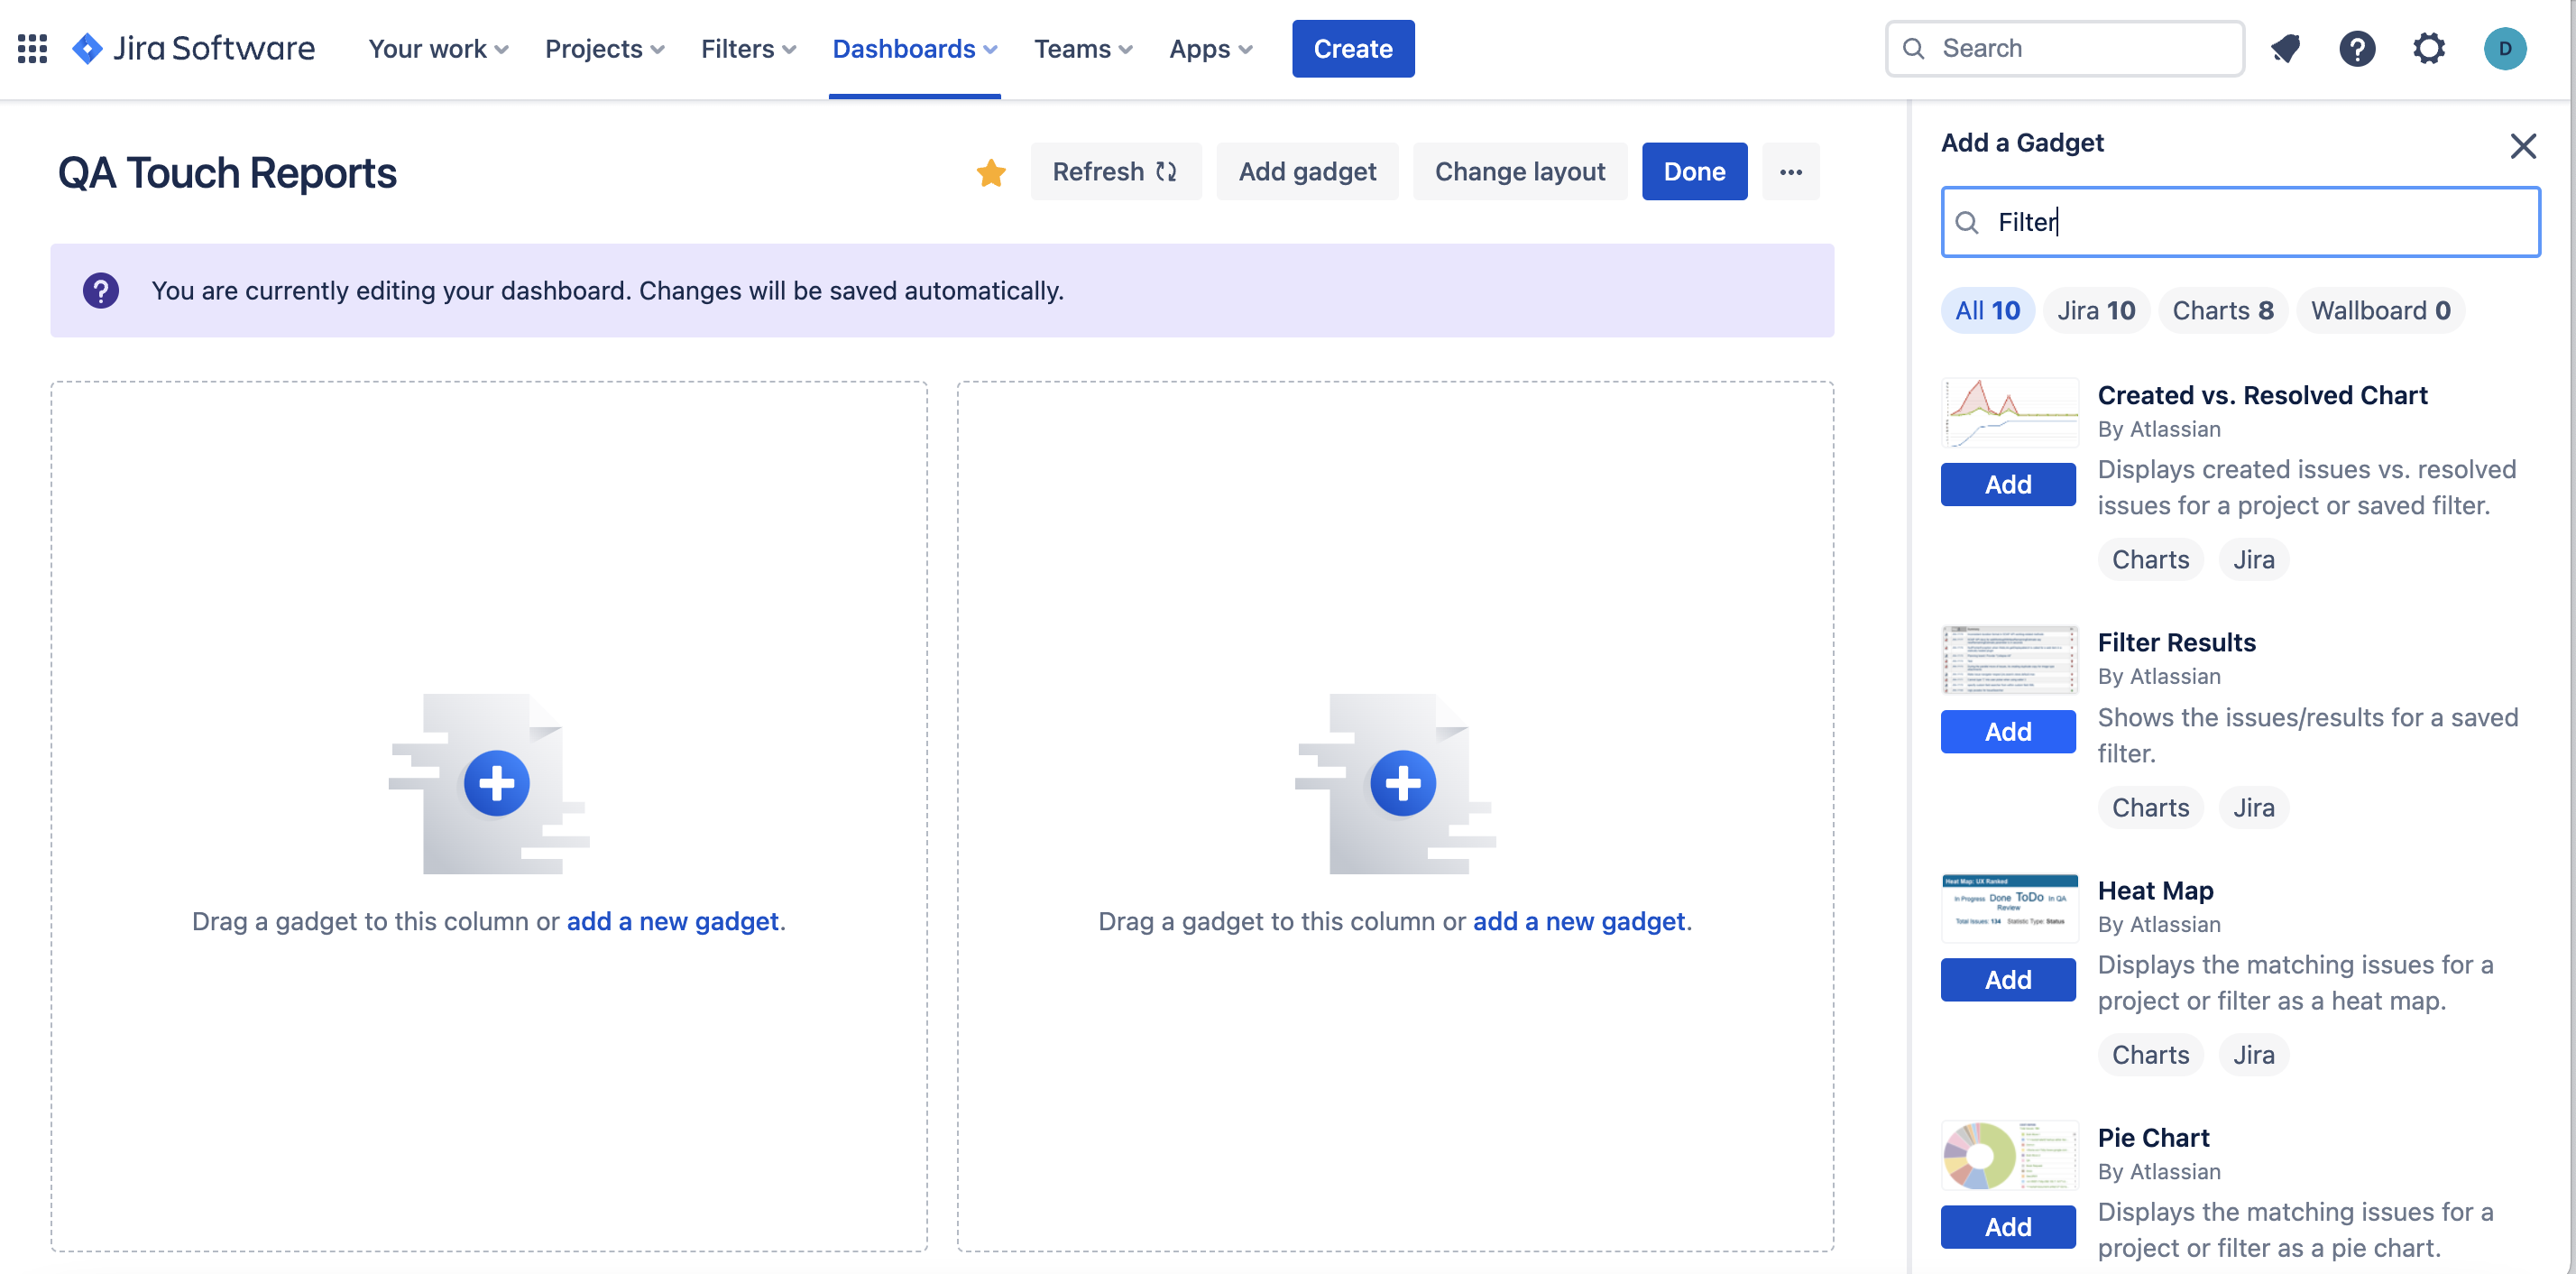
Task: Close the Add a Gadget panel
Action: coord(2523,146)
